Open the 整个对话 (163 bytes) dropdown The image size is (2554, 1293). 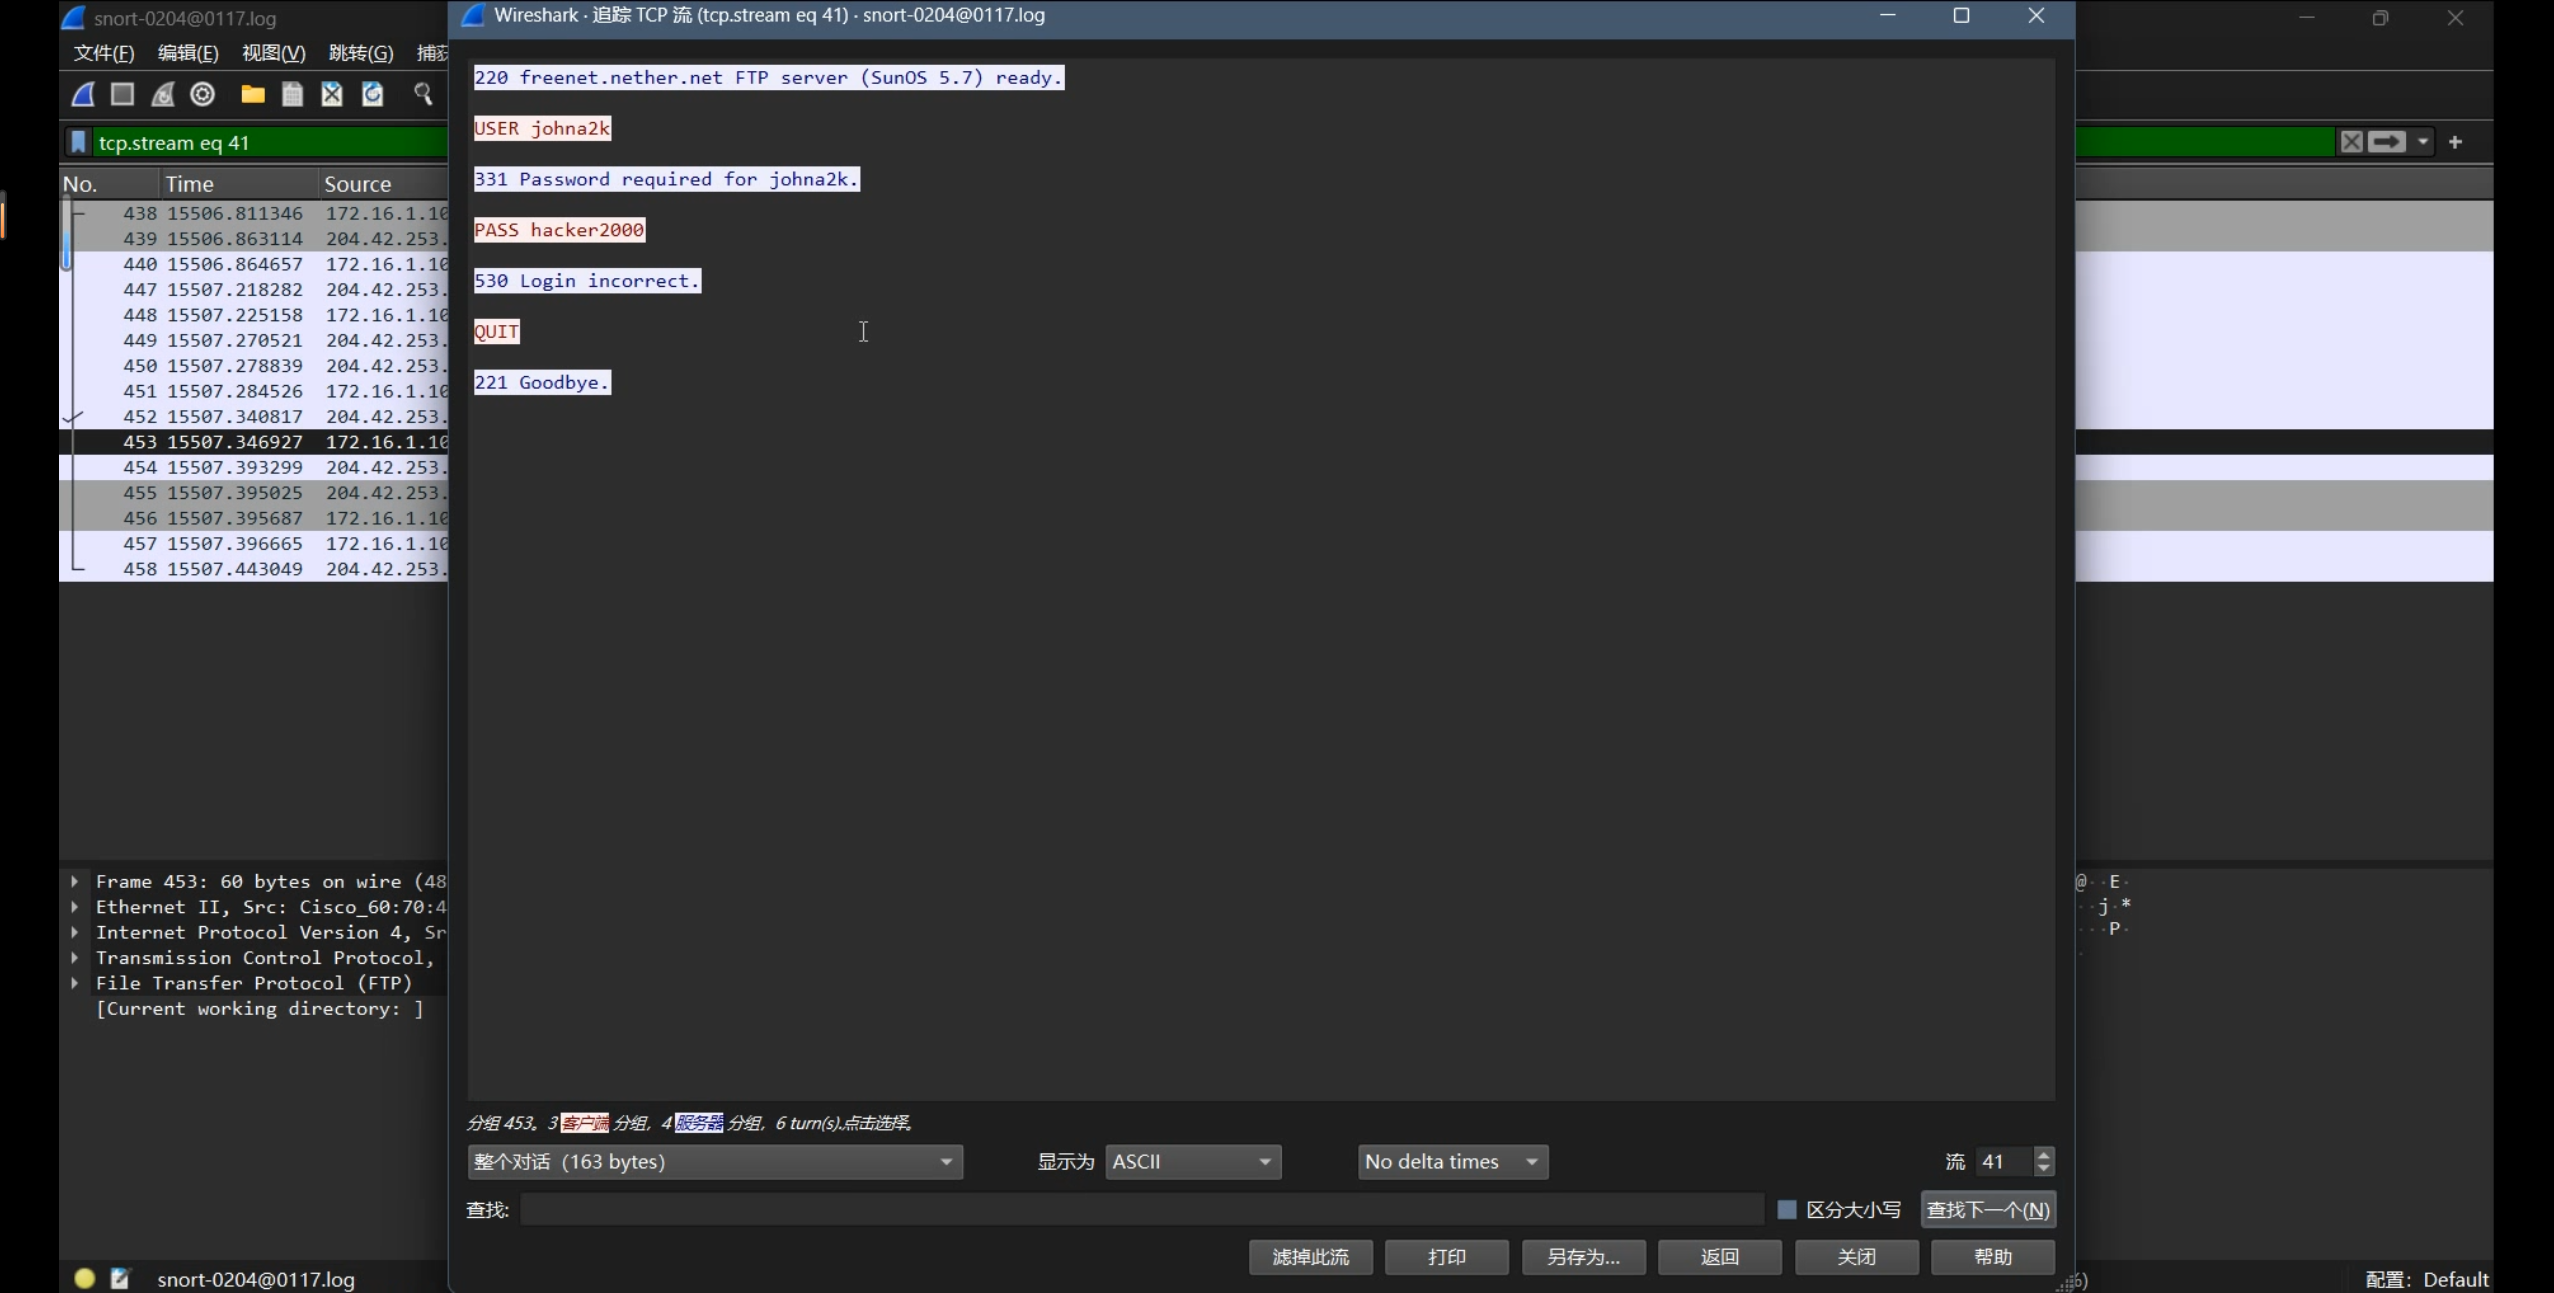click(714, 1162)
